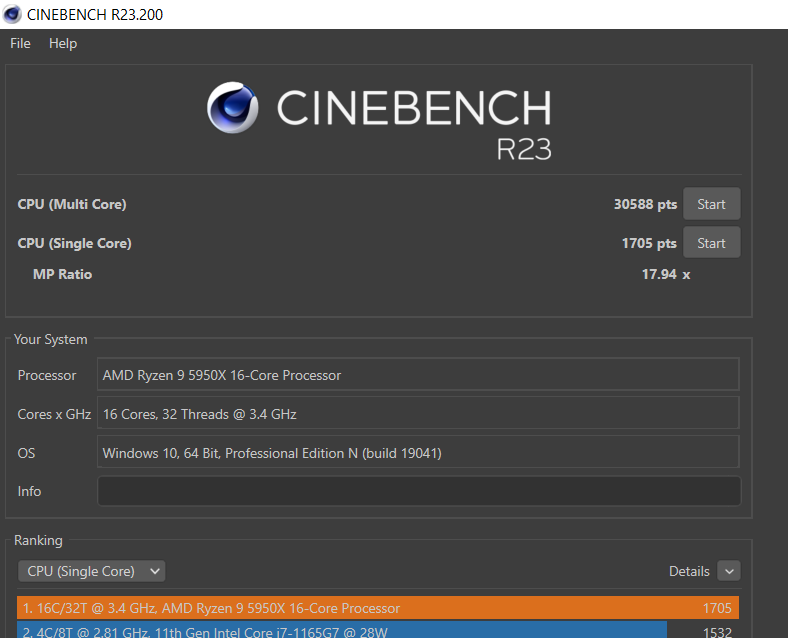
Task: Open the File menu
Action: point(20,44)
